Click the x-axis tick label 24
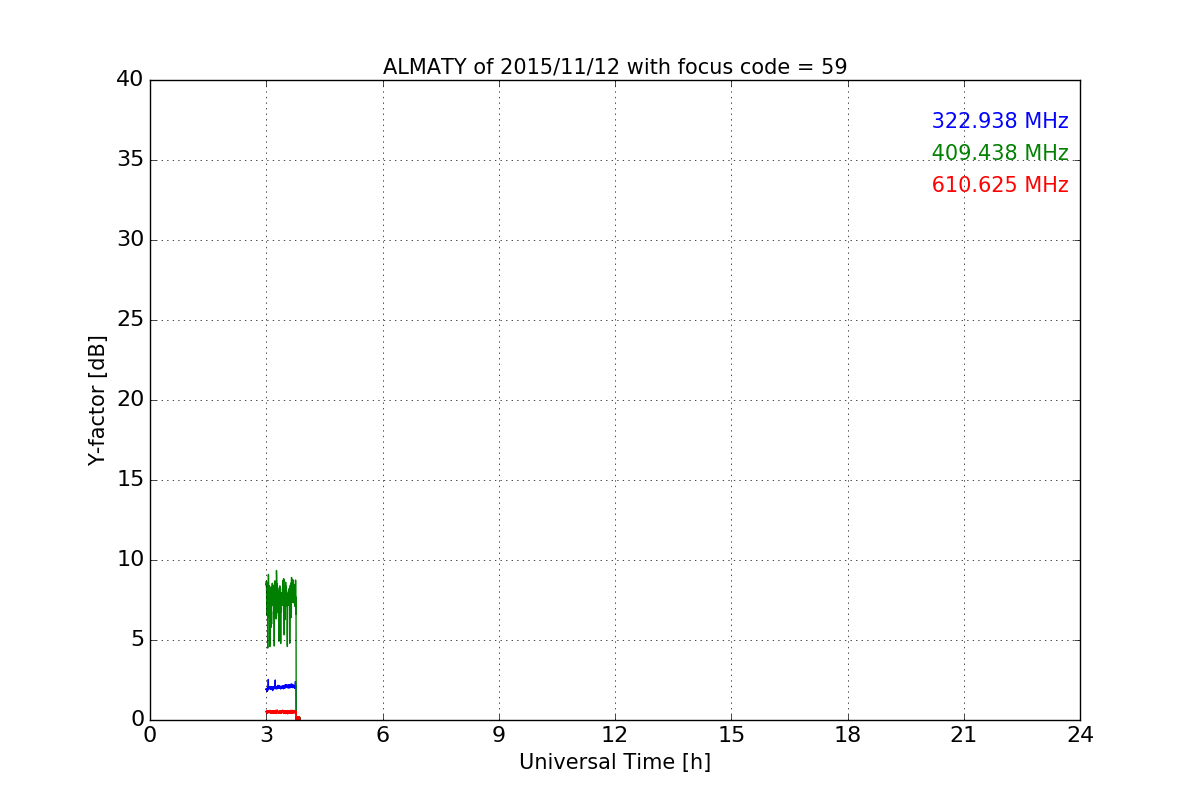This screenshot has height=800, width=1200. (x=1080, y=735)
